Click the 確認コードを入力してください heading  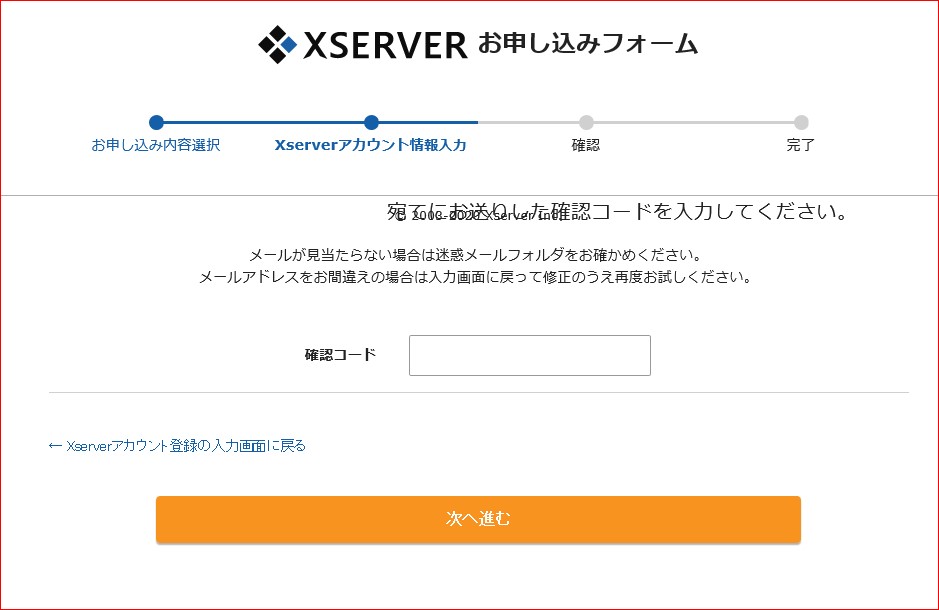coord(617,211)
